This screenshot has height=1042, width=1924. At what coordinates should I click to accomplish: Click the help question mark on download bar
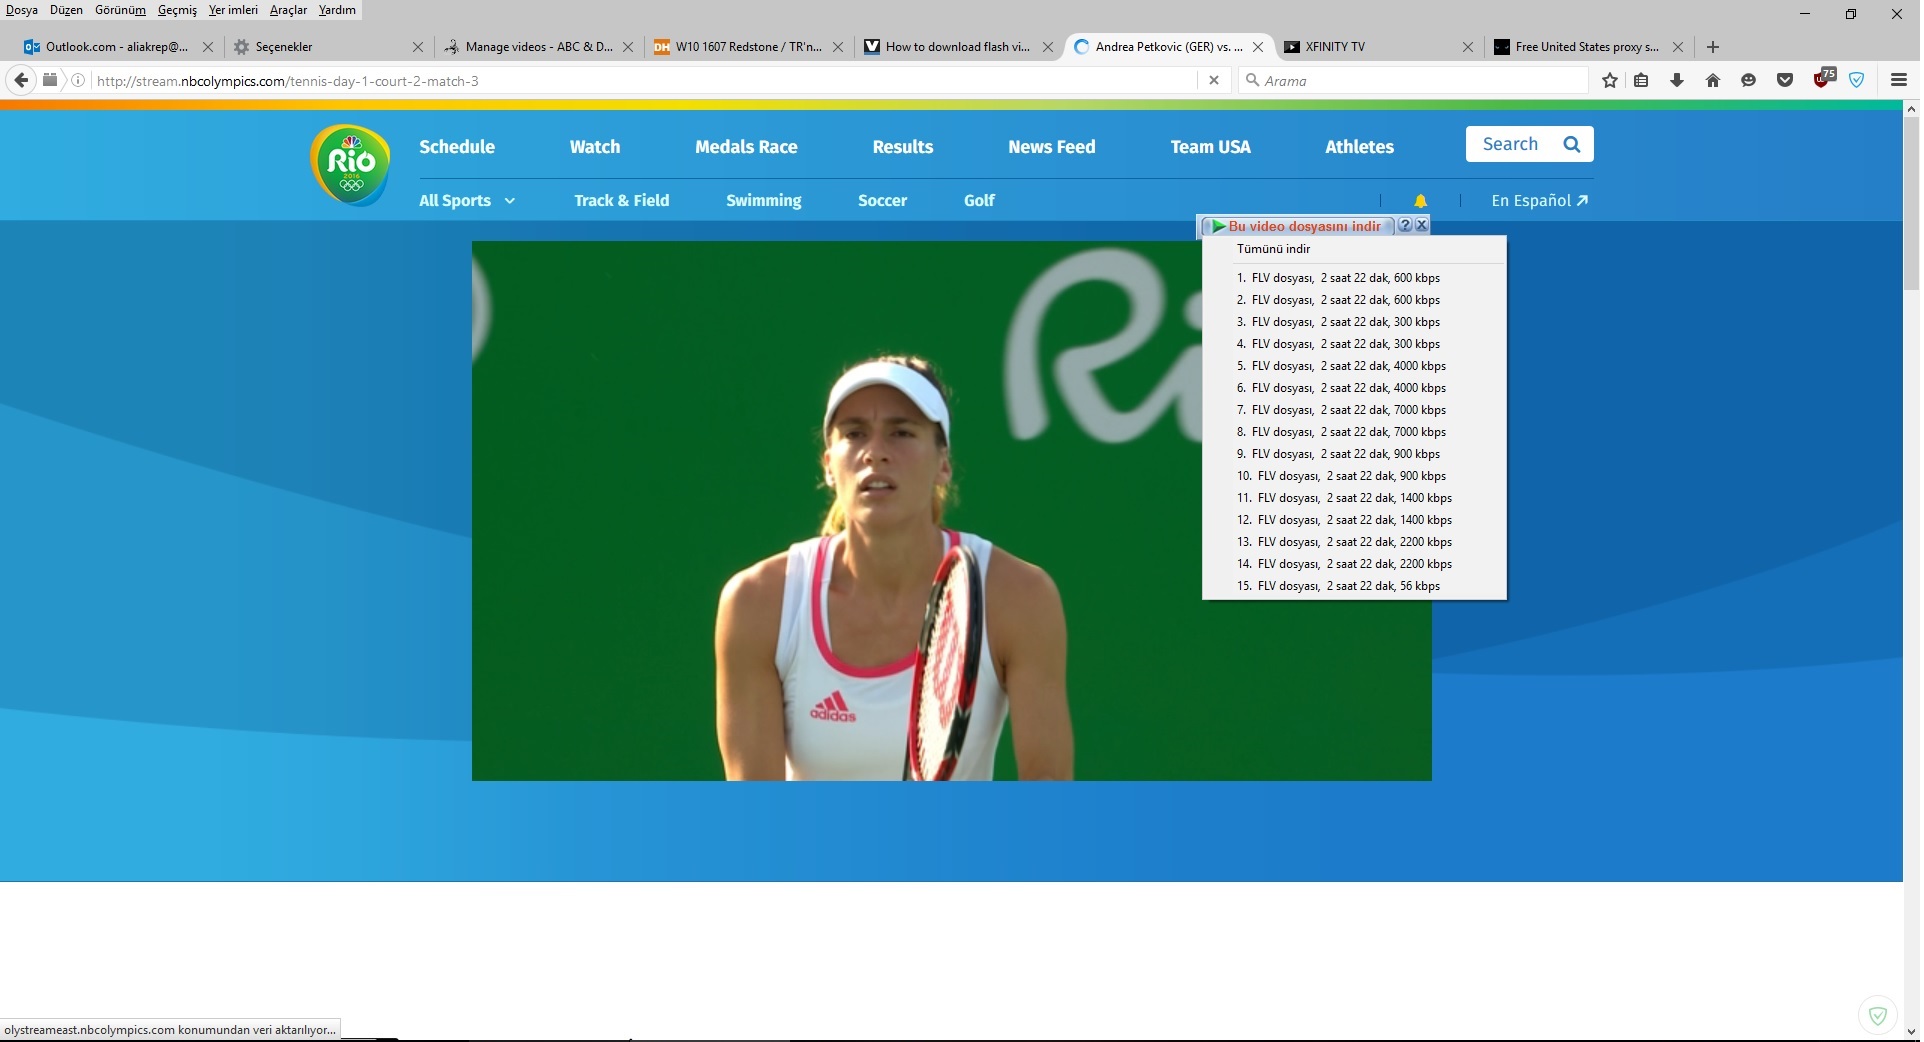1405,225
